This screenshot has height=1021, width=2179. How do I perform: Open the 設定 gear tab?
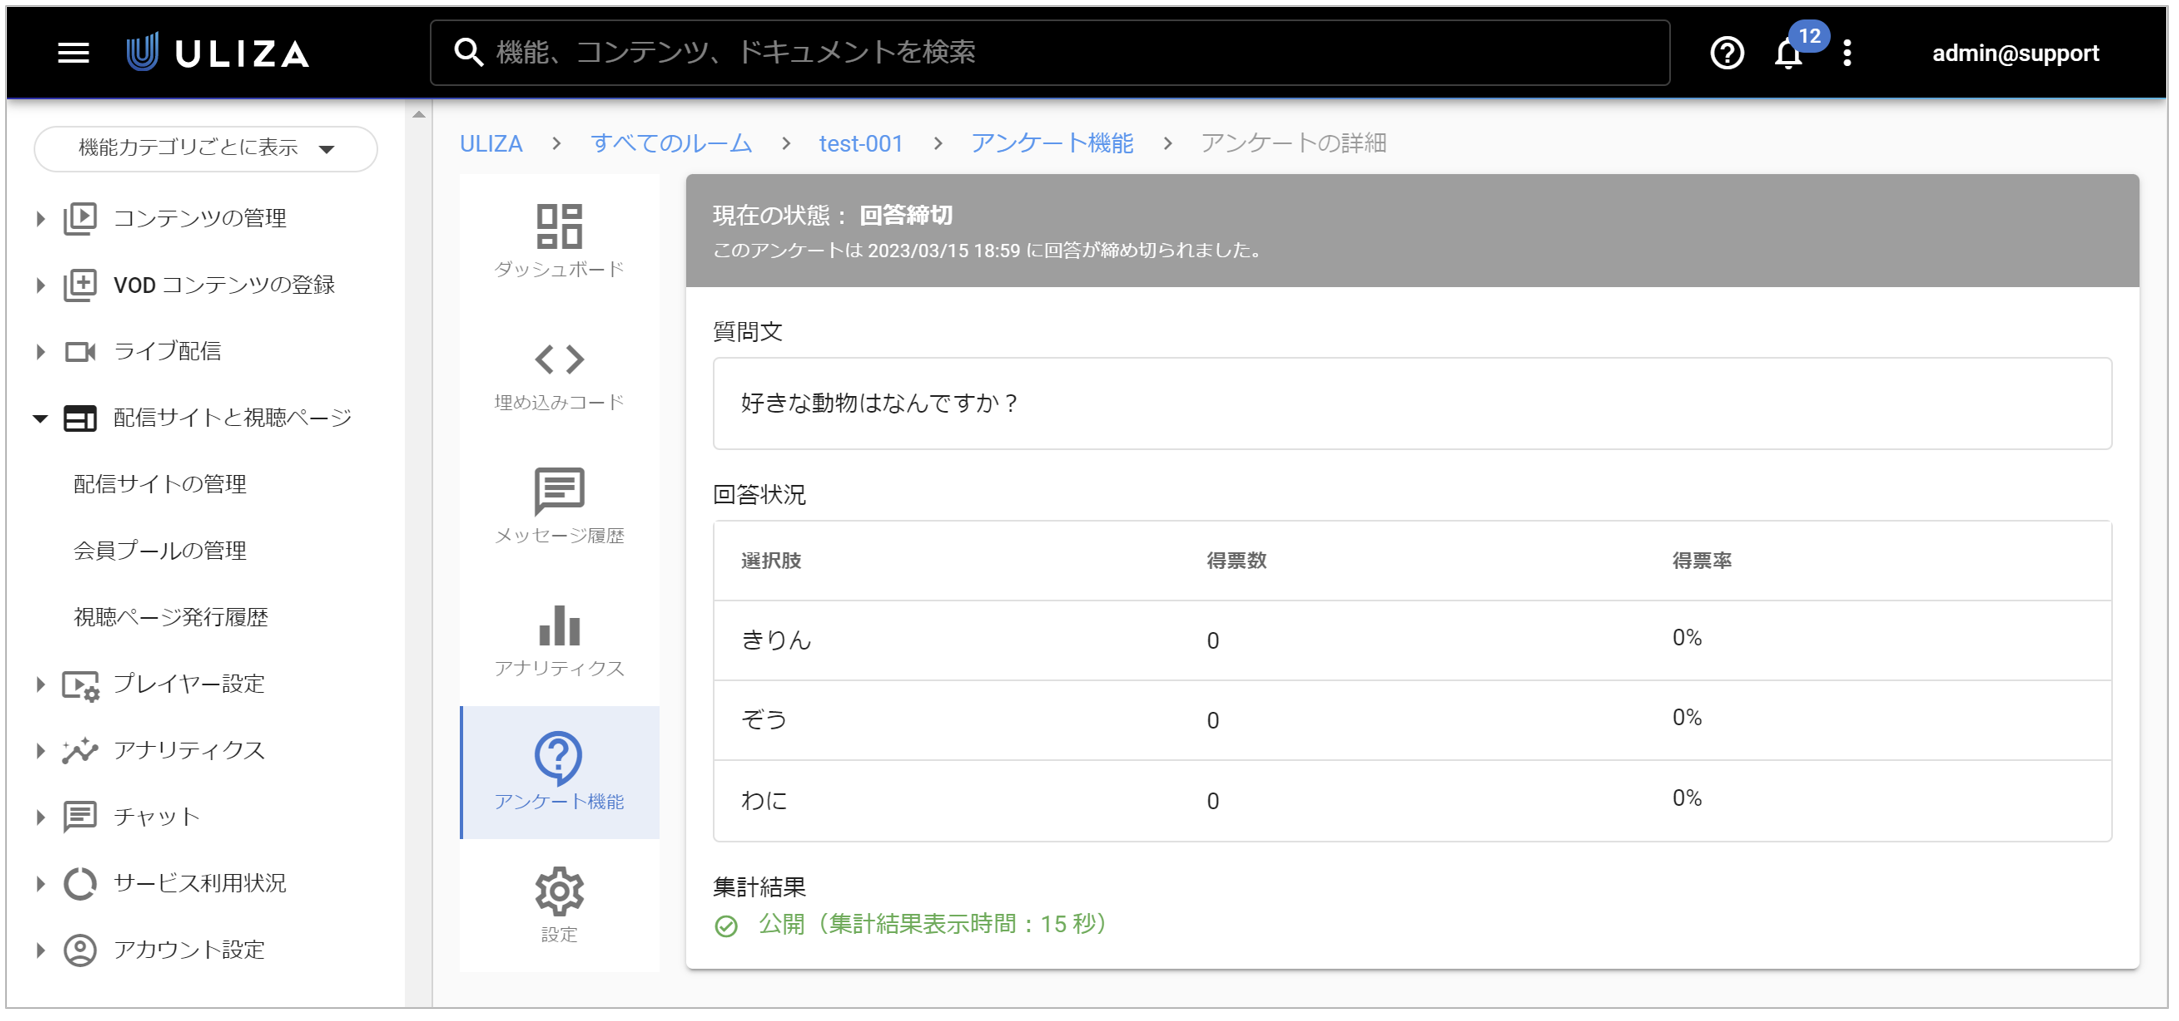pyautogui.click(x=559, y=905)
